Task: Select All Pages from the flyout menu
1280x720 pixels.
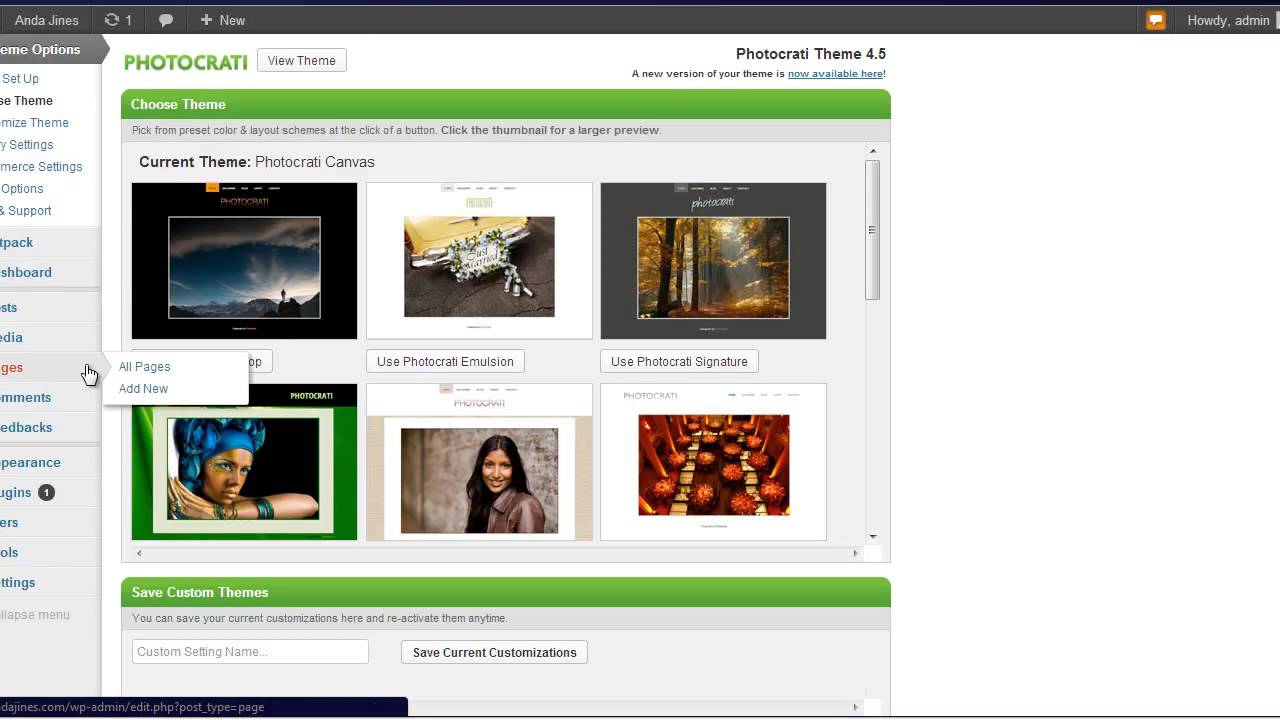Action: pyautogui.click(x=144, y=367)
